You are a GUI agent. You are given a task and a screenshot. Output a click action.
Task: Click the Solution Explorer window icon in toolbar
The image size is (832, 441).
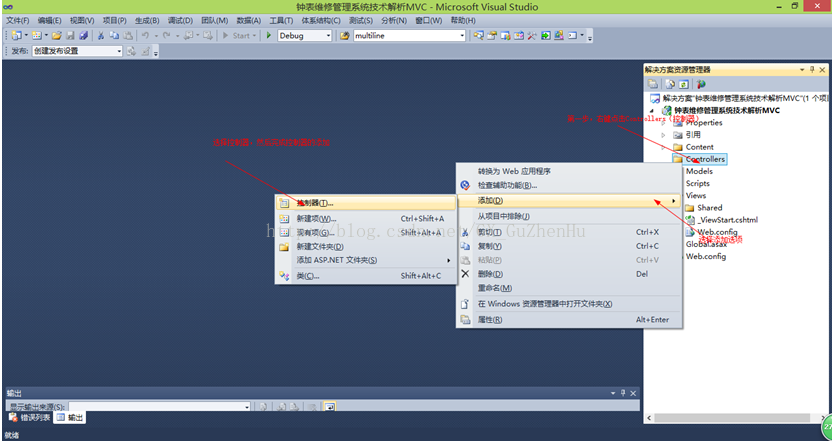coord(479,36)
